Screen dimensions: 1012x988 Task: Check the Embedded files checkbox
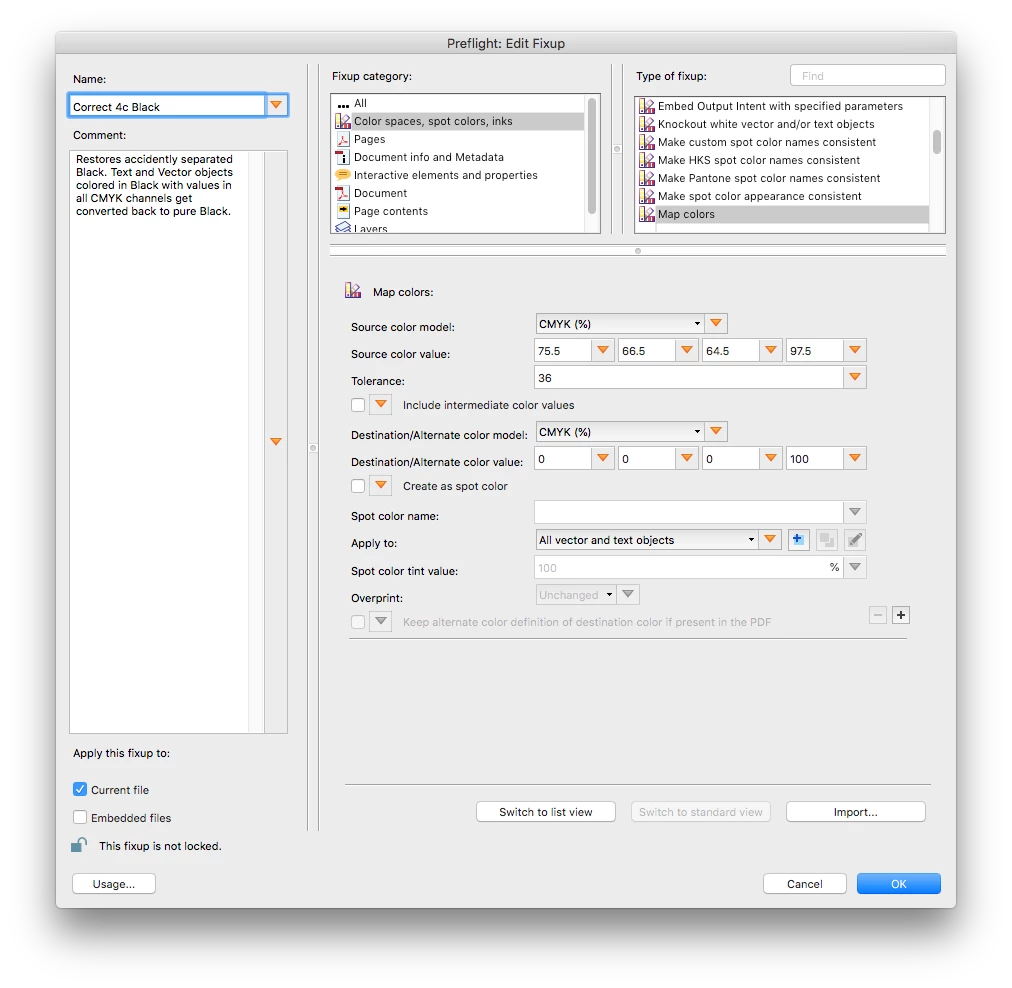click(x=80, y=817)
